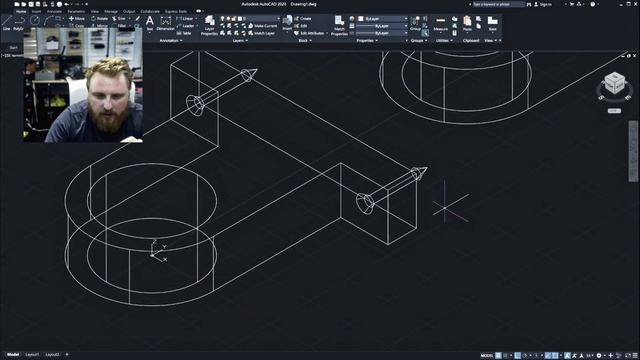Open the Base view tool
Image resolution: width=640 pixels, height=360 pixels.
point(493,23)
